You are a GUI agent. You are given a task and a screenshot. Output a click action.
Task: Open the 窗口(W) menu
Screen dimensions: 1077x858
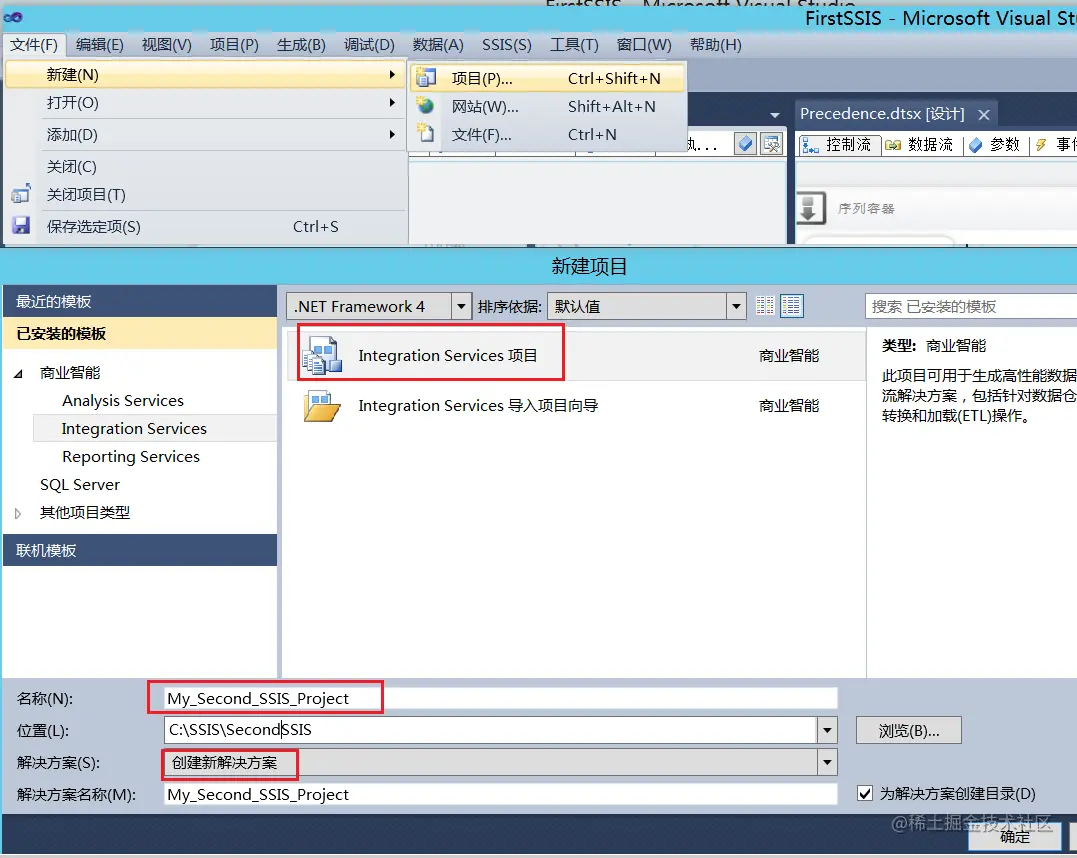(644, 45)
